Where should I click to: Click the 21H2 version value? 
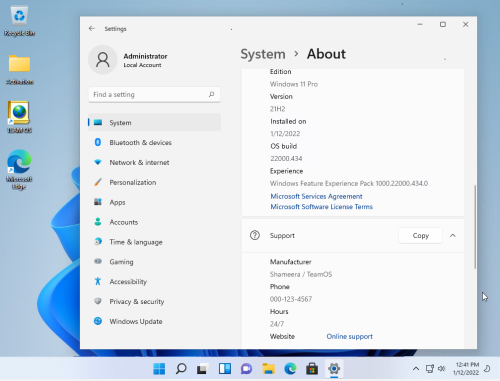(277, 109)
